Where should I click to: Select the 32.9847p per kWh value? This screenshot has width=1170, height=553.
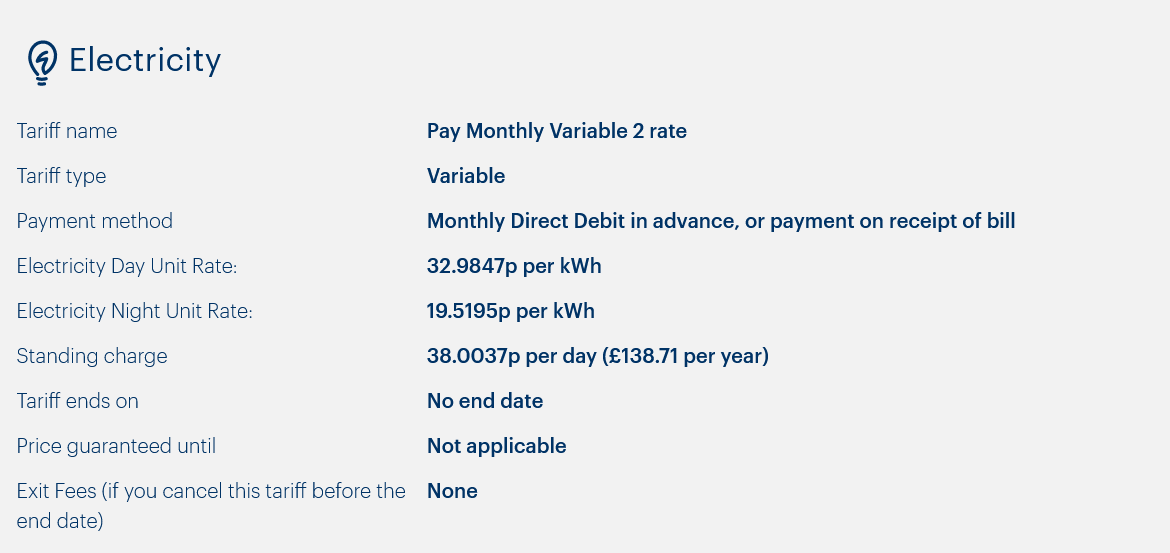pyautogui.click(x=514, y=266)
